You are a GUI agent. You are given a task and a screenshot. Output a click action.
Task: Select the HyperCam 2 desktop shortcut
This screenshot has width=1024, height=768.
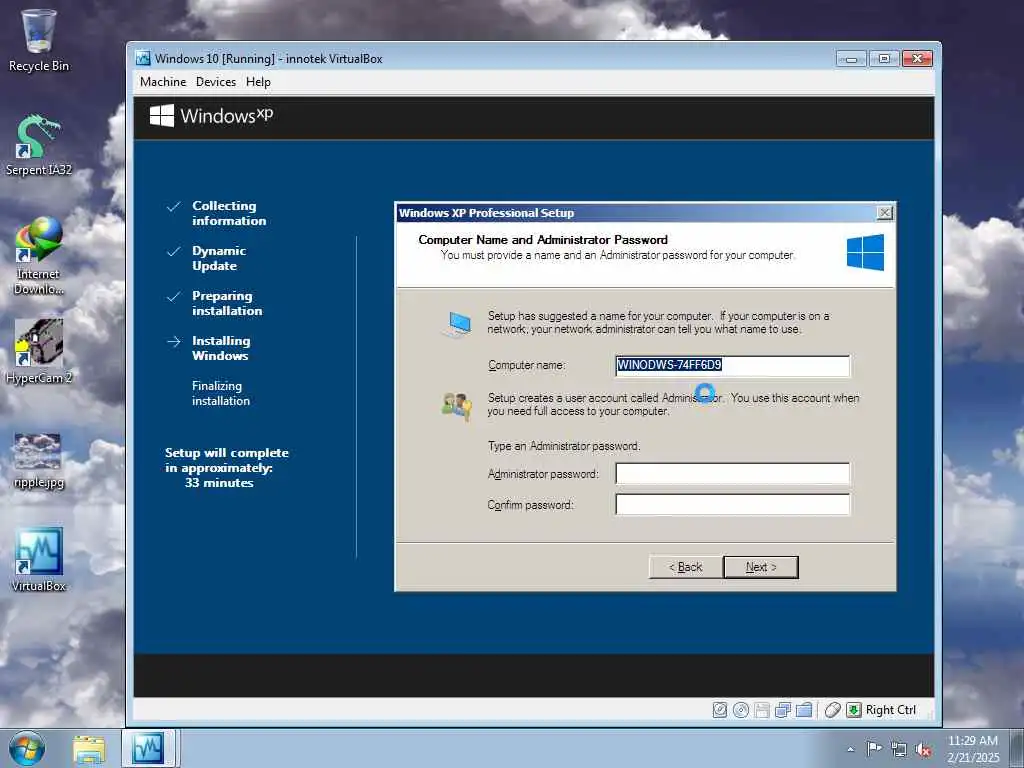[39, 351]
